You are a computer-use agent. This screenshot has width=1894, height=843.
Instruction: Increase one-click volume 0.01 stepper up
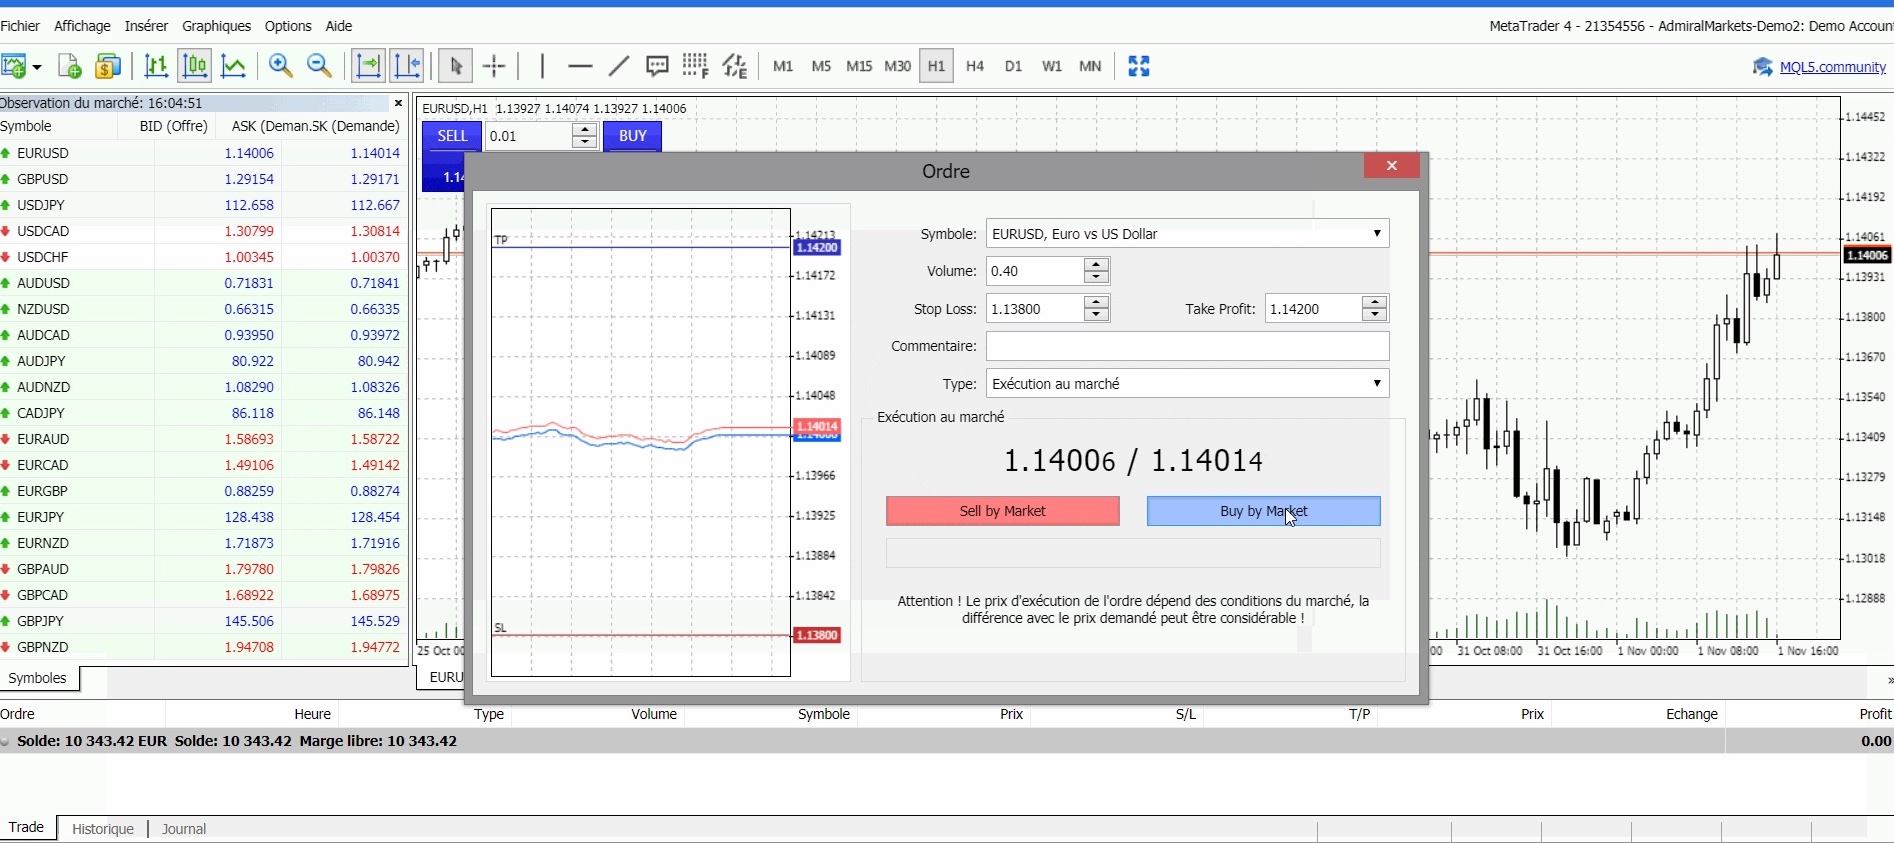[x=585, y=130]
